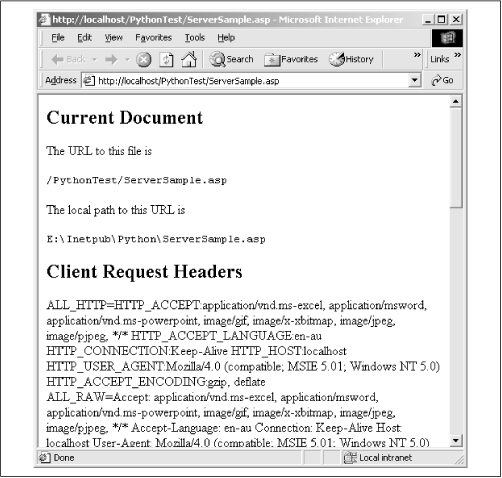Viewport: 502px width, 478px height.
Task: Click the window resize grip corner
Action: [460, 460]
